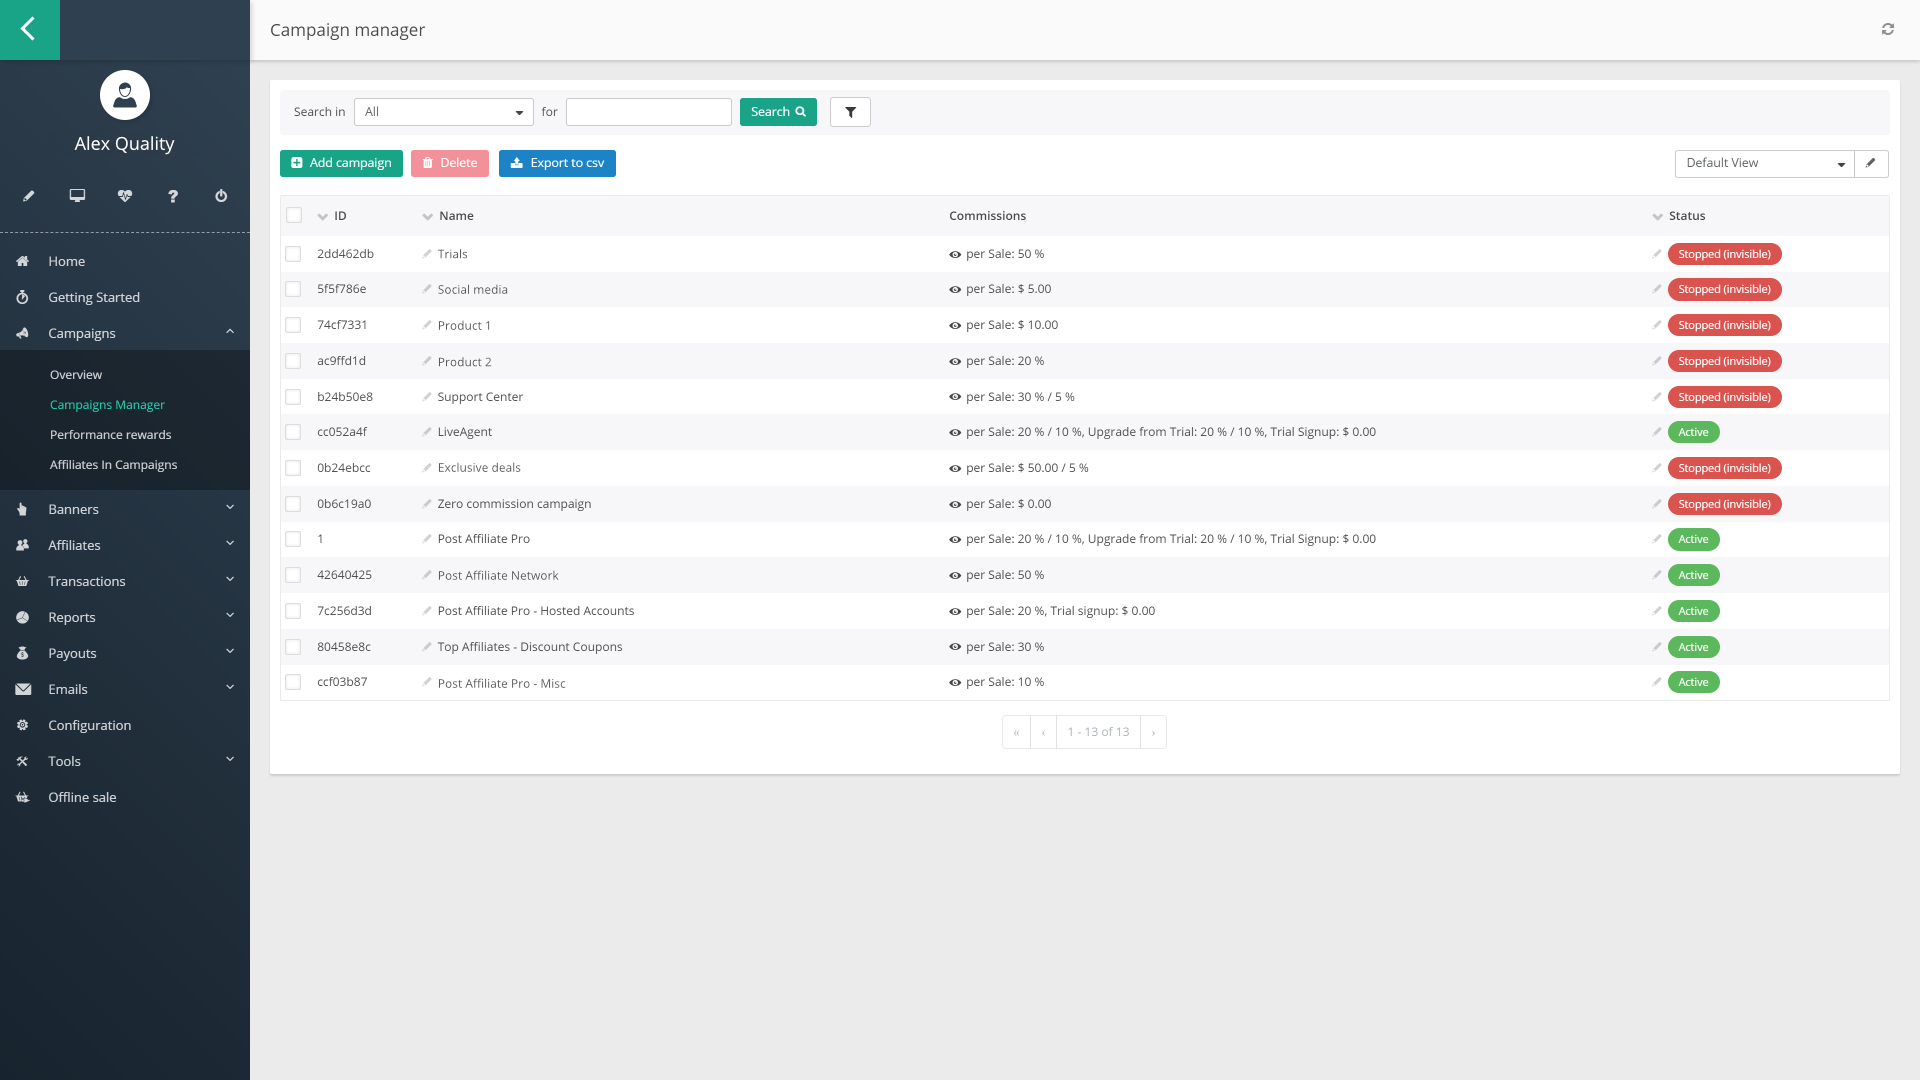The image size is (1920, 1080).
Task: Navigate to Performance rewards in the sidebar
Action: 110,435
